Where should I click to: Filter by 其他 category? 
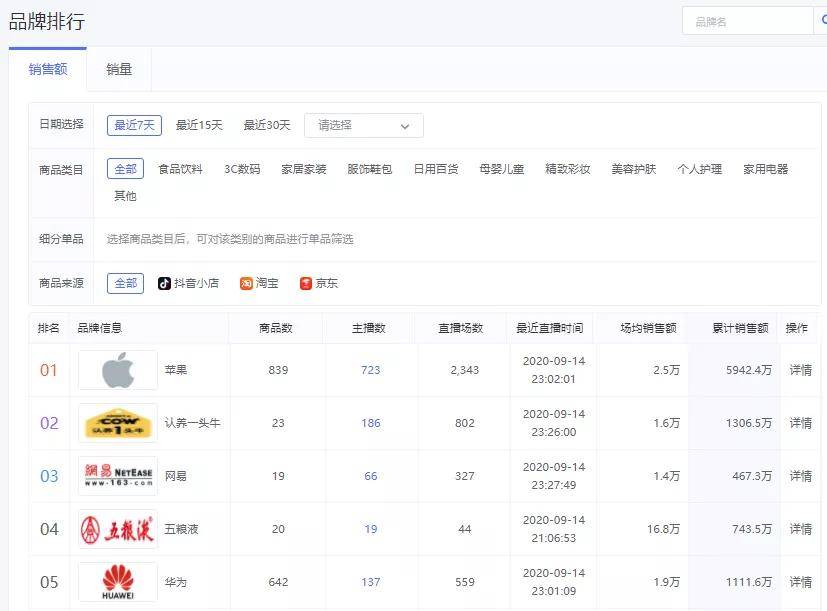point(125,196)
